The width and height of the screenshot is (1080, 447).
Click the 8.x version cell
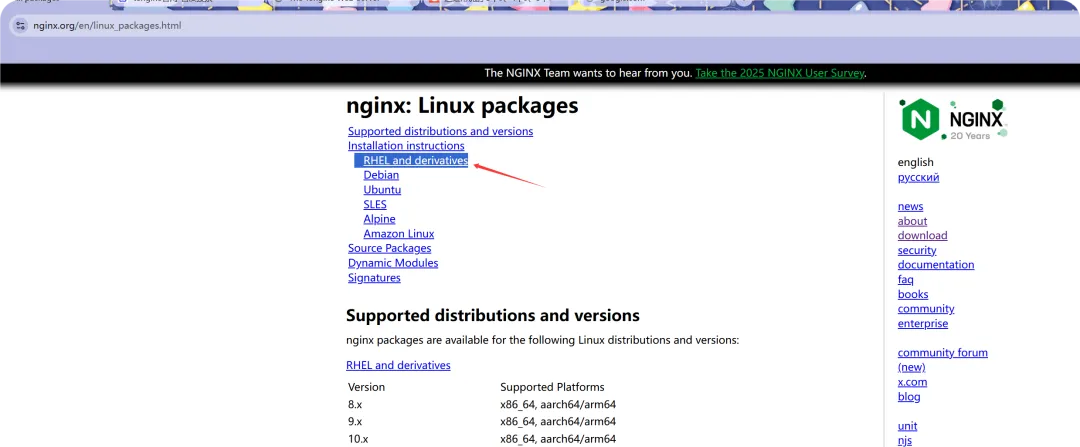[x=355, y=404]
